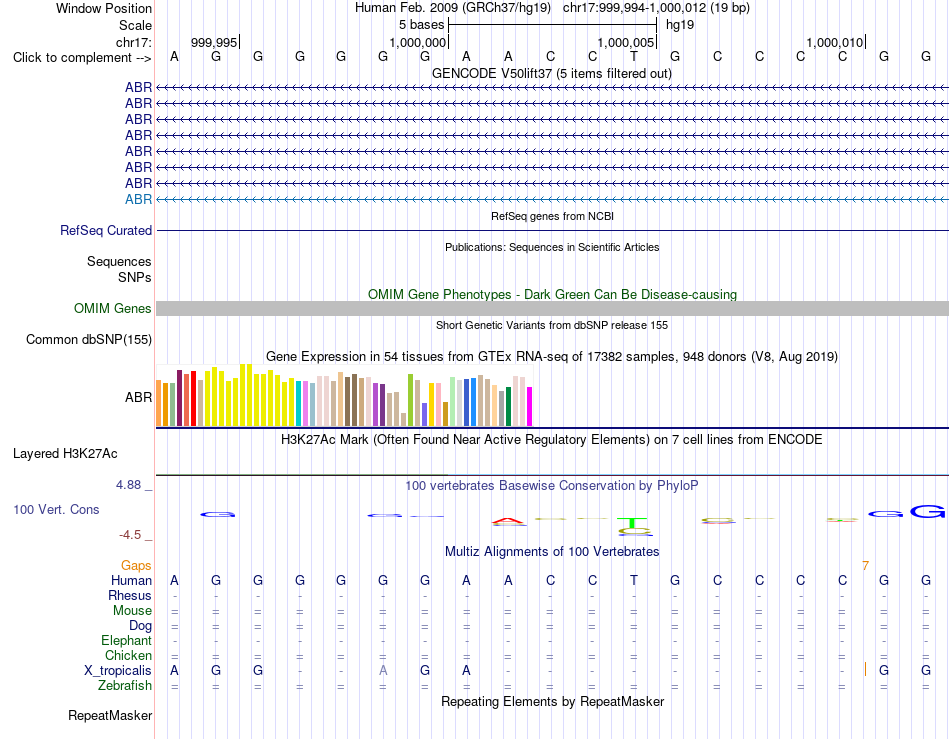This screenshot has width=950, height=739.
Task: Click the 'RefSeq genes from NCBI' title
Action: (553, 216)
